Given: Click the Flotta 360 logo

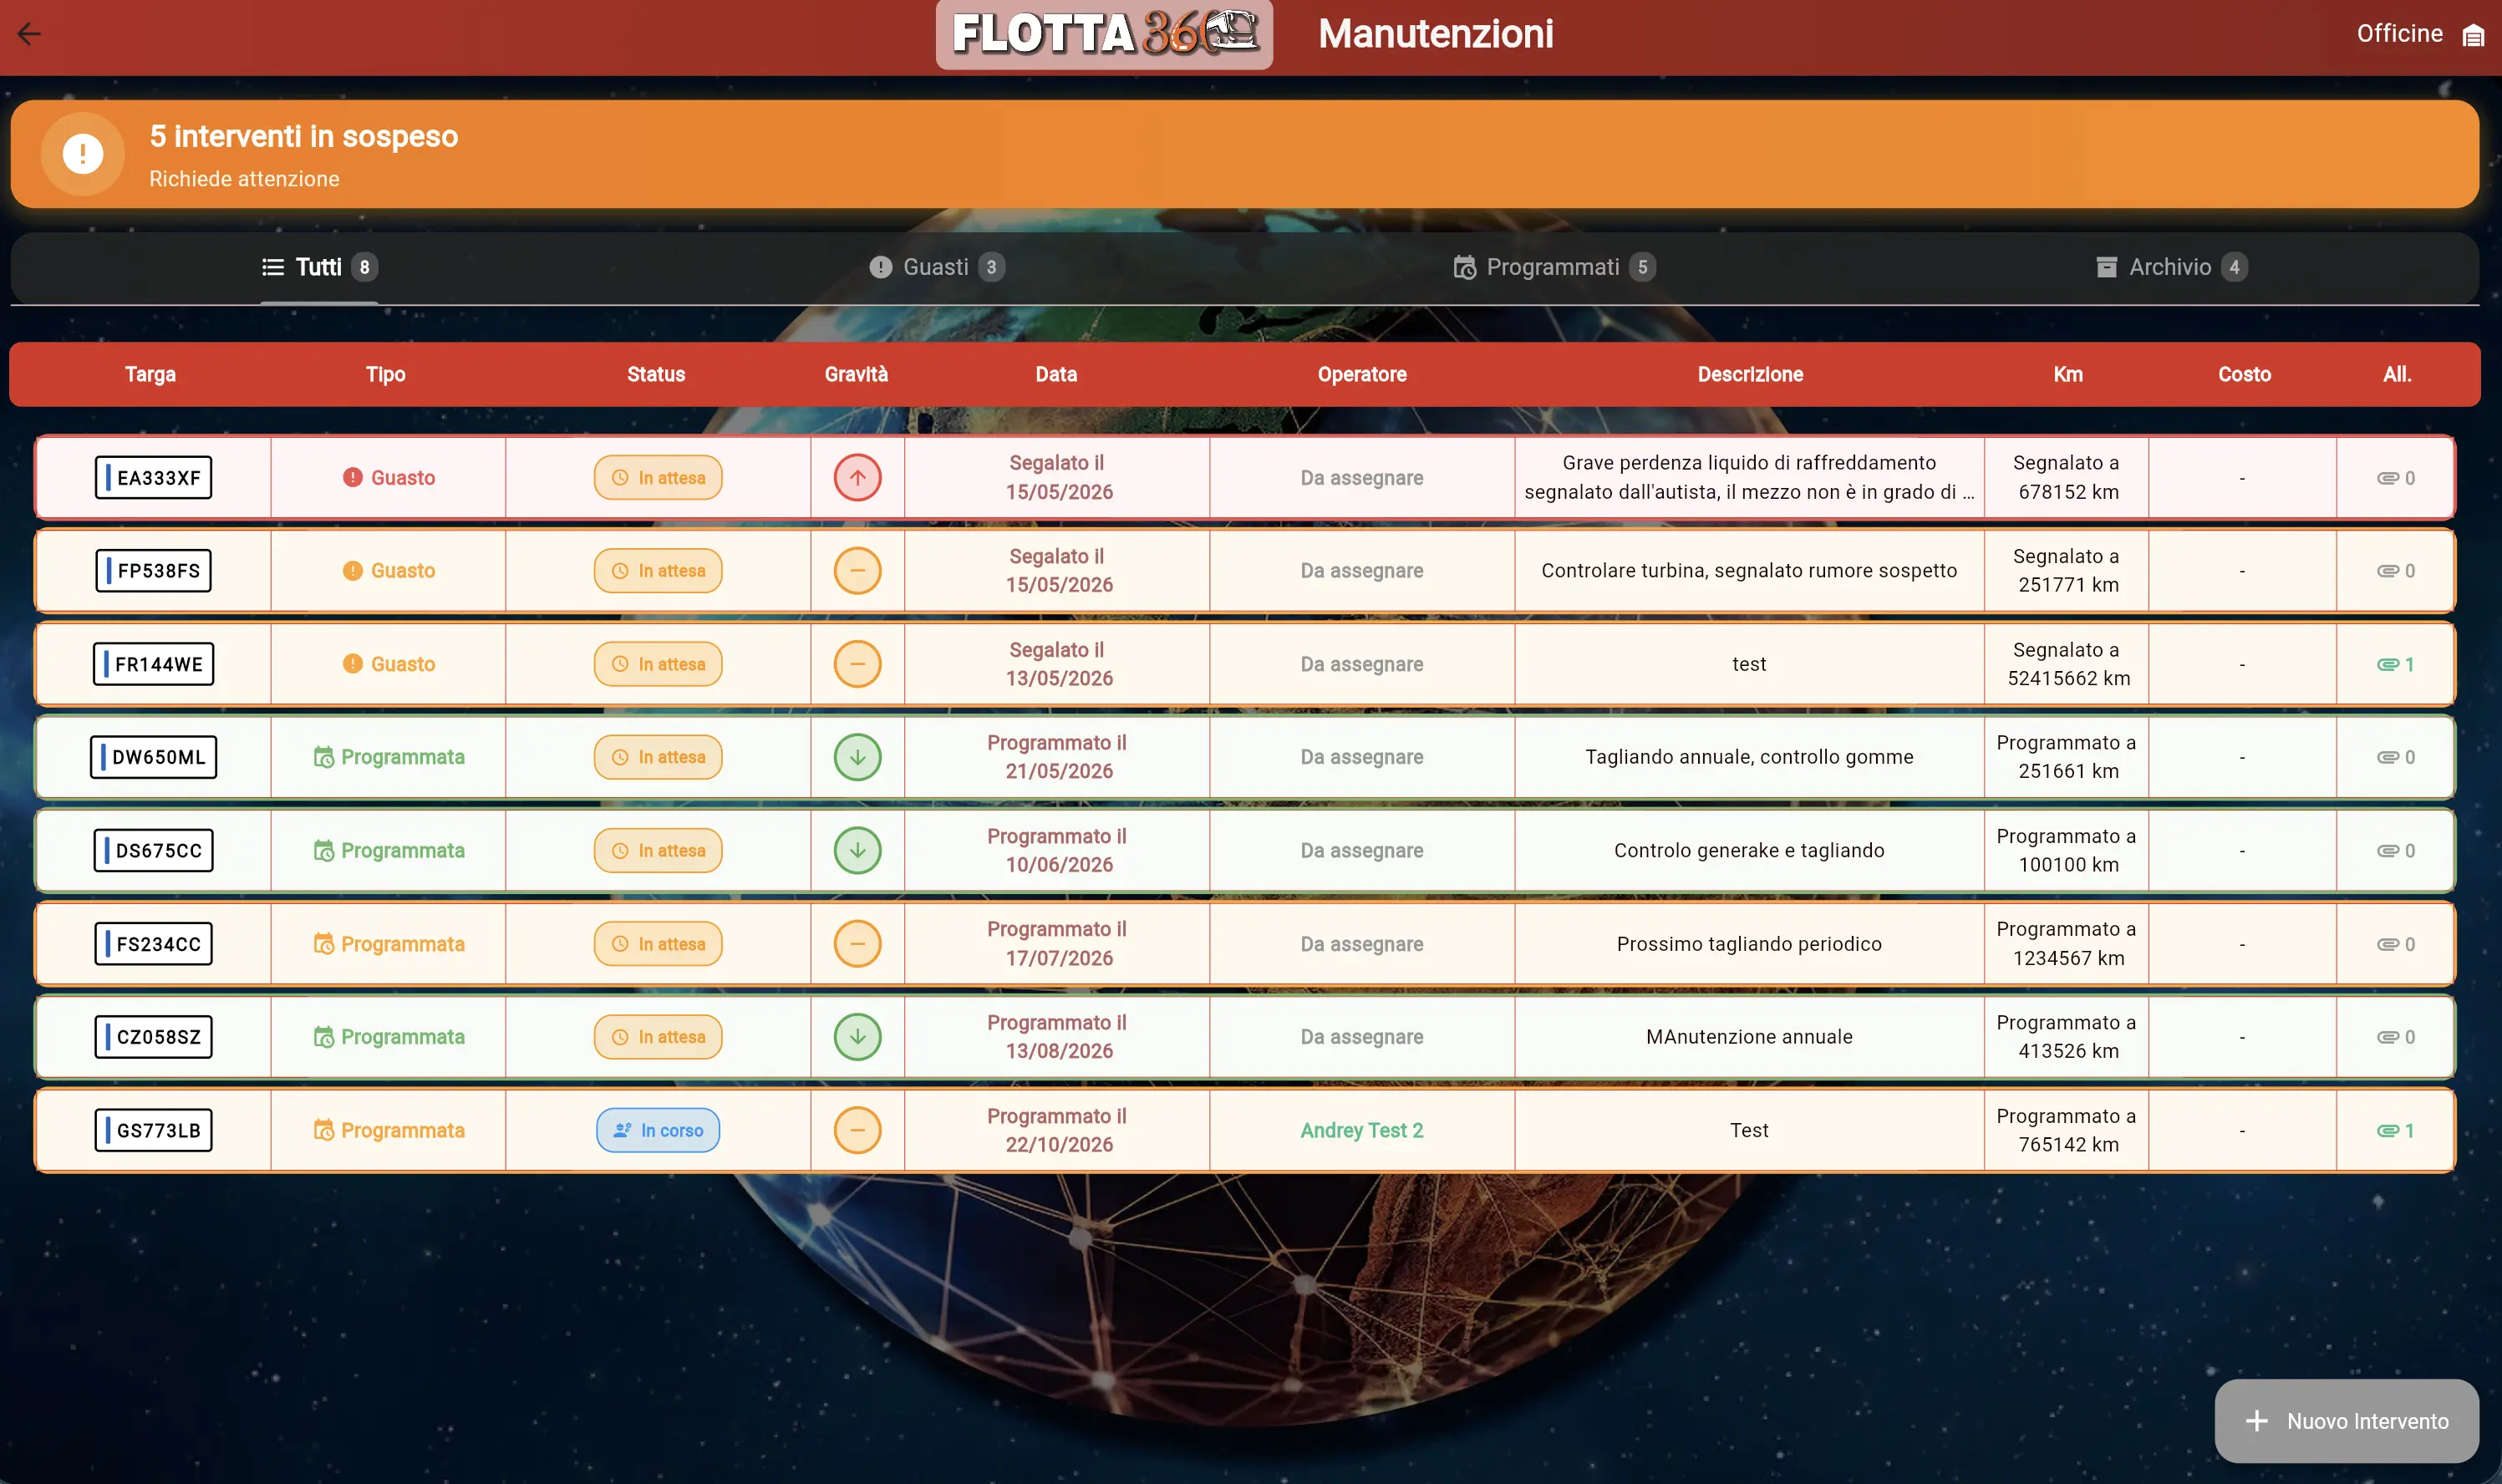Looking at the screenshot, I should (1104, 33).
